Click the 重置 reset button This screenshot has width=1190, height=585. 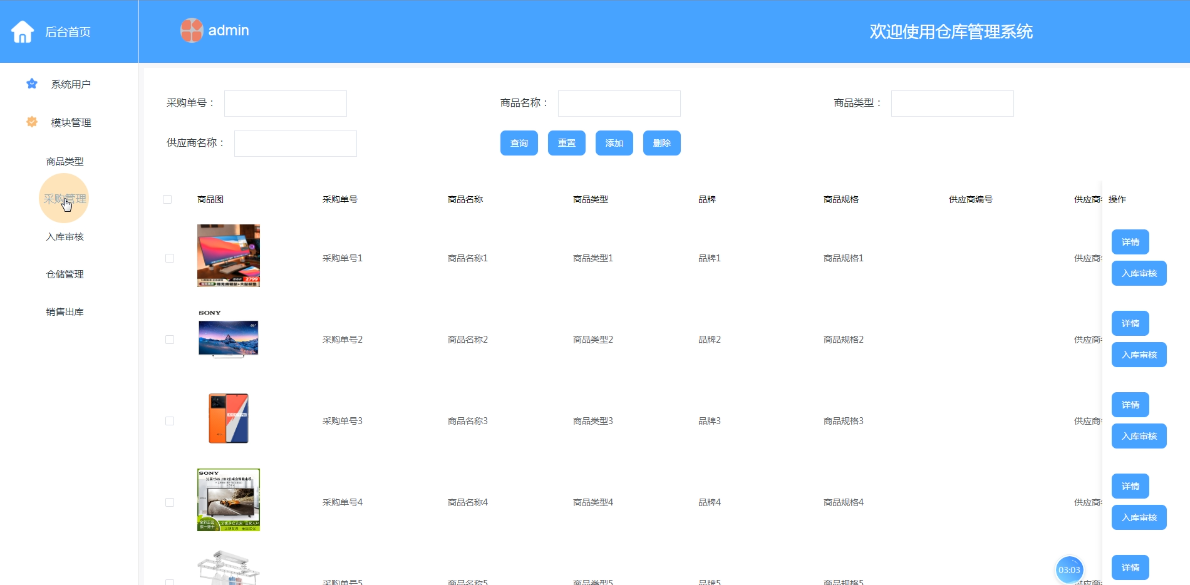(x=567, y=143)
